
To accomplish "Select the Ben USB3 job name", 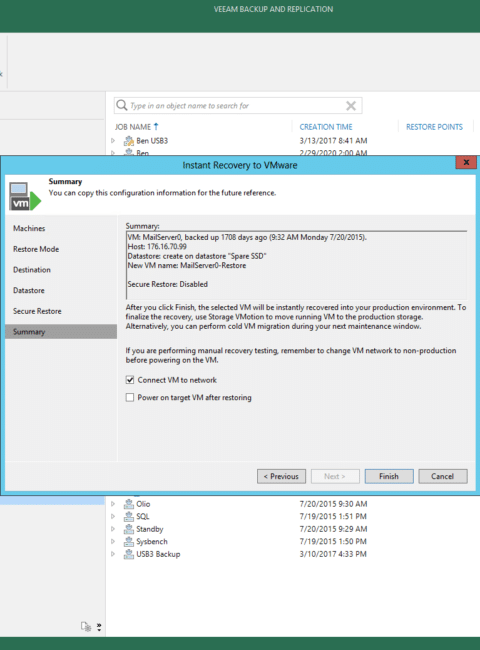I will [152, 141].
